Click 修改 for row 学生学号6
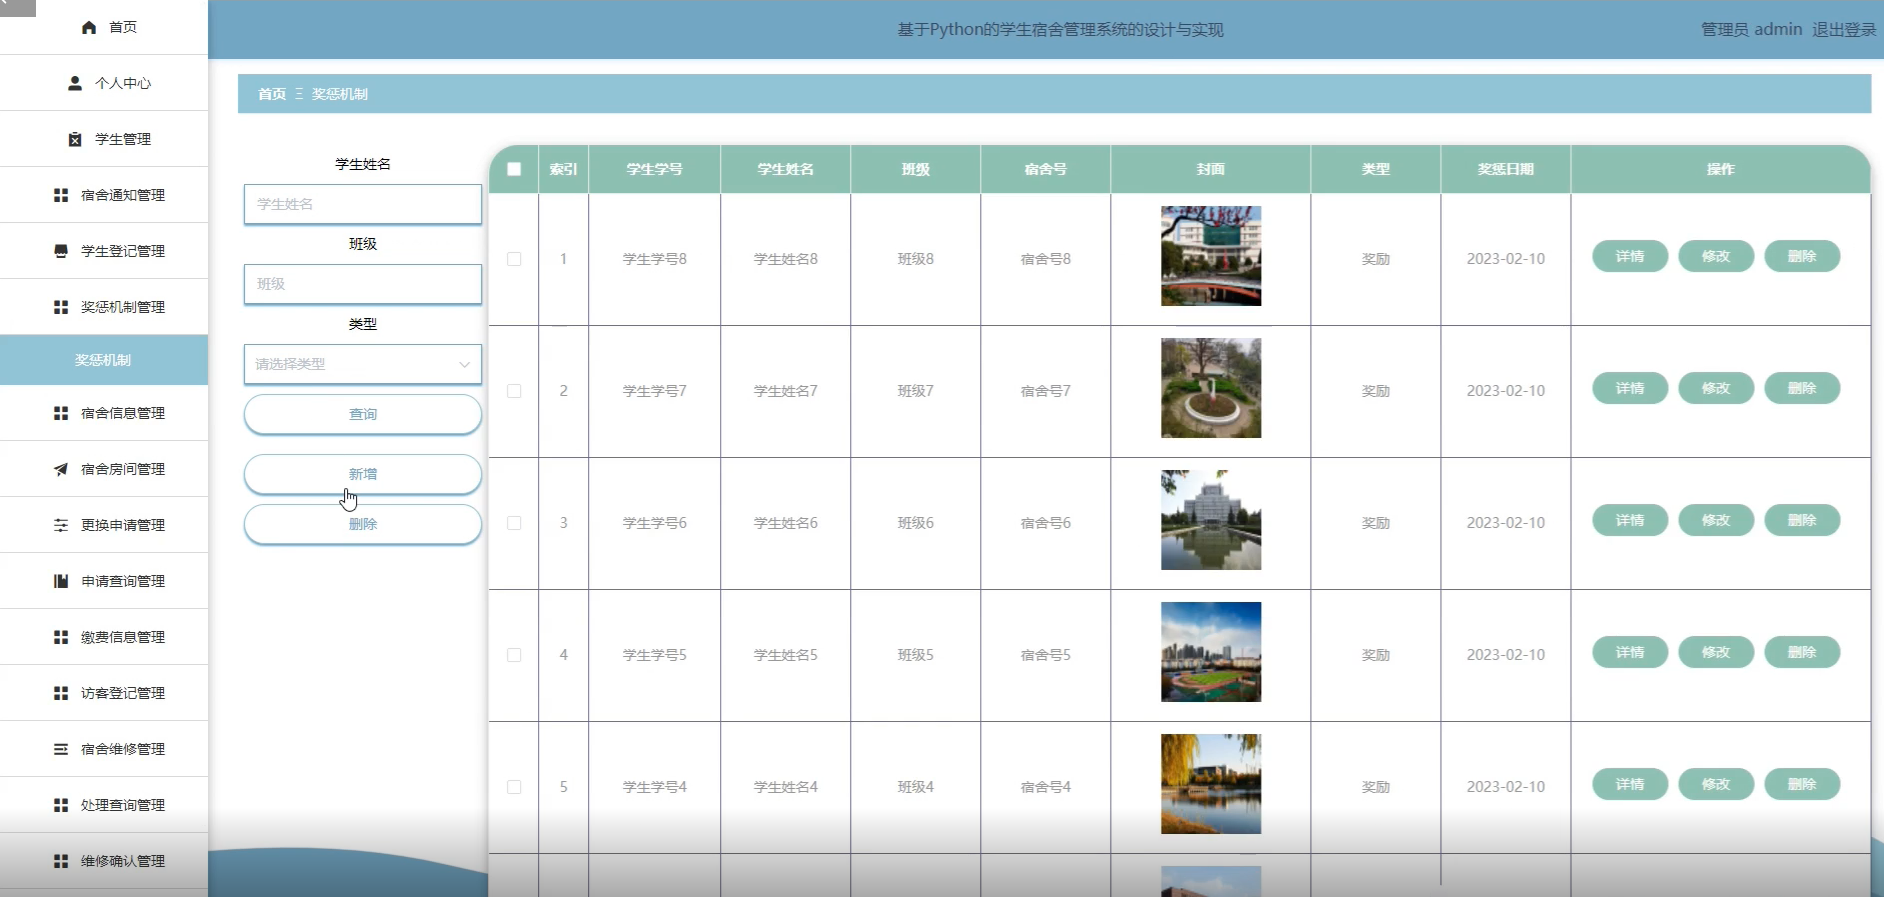1884x897 pixels. point(1716,520)
